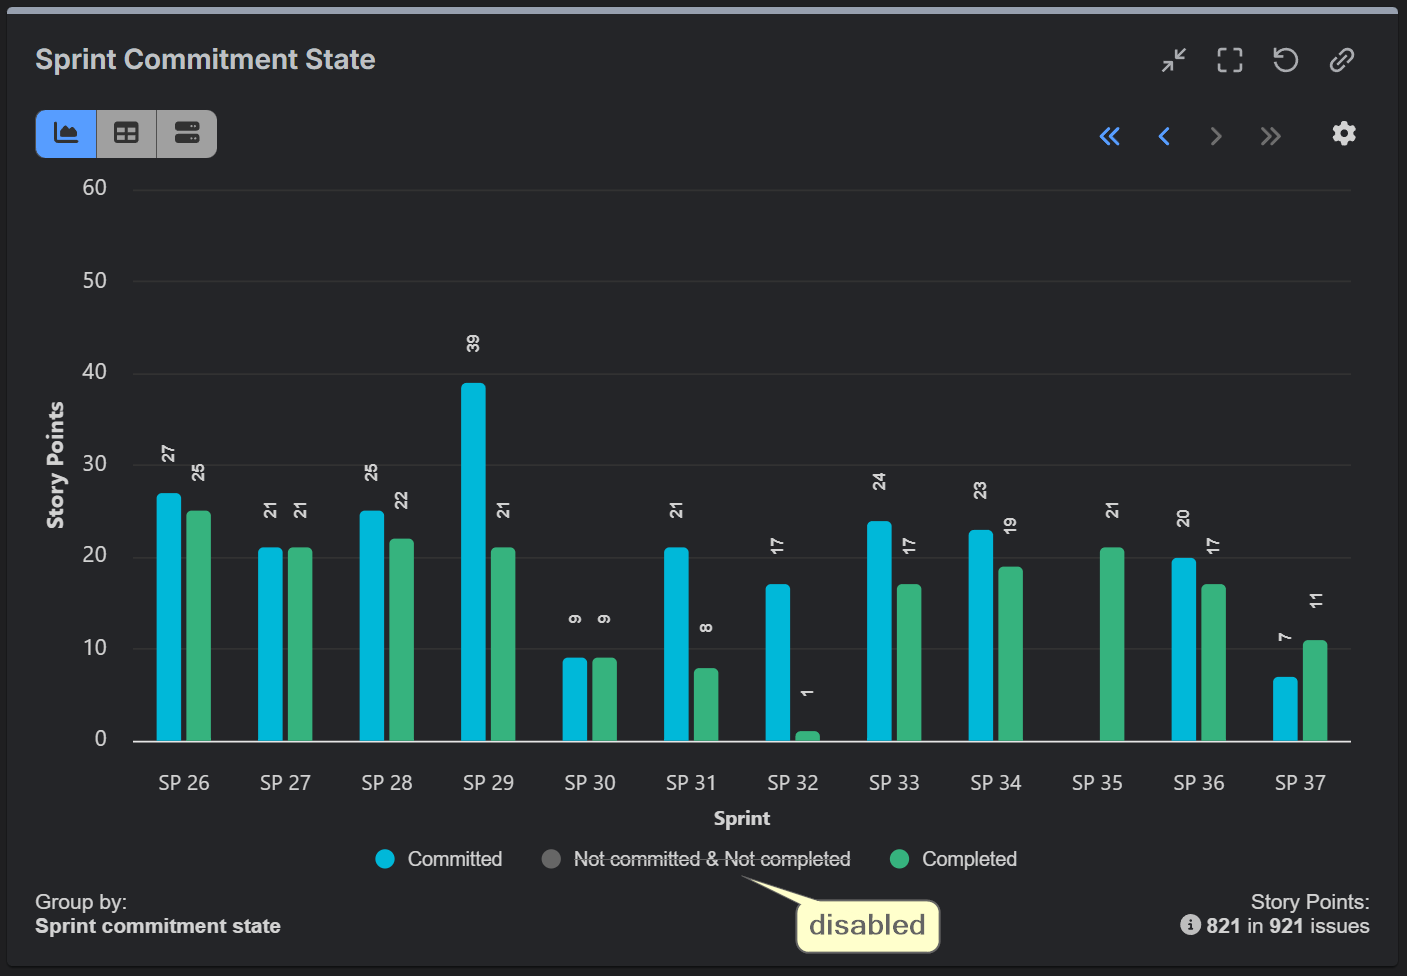The image size is (1407, 976).
Task: Enable the Not committed & Not completed series
Action: click(711, 859)
